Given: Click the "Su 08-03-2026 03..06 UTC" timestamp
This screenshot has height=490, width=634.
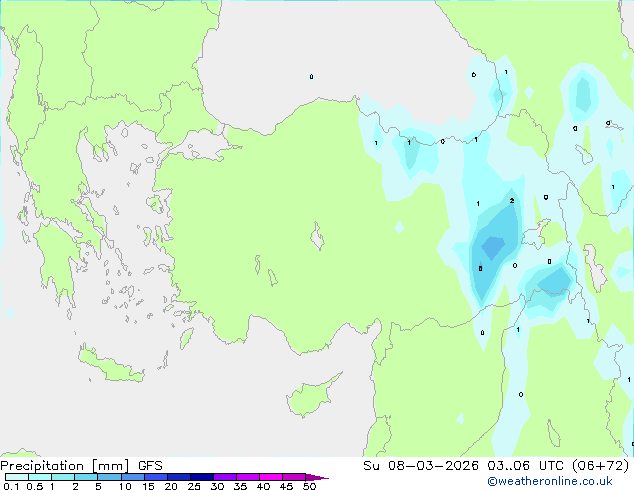Looking at the screenshot, I should tap(463, 465).
